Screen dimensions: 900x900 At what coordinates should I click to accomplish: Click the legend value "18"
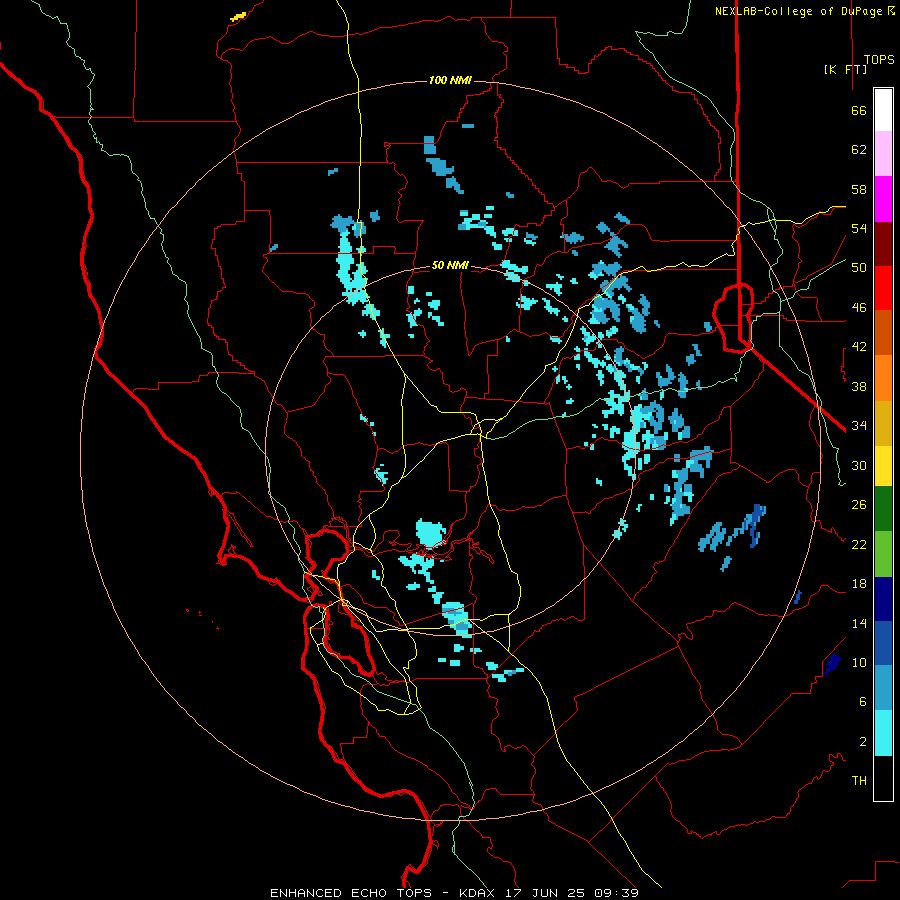(859, 584)
